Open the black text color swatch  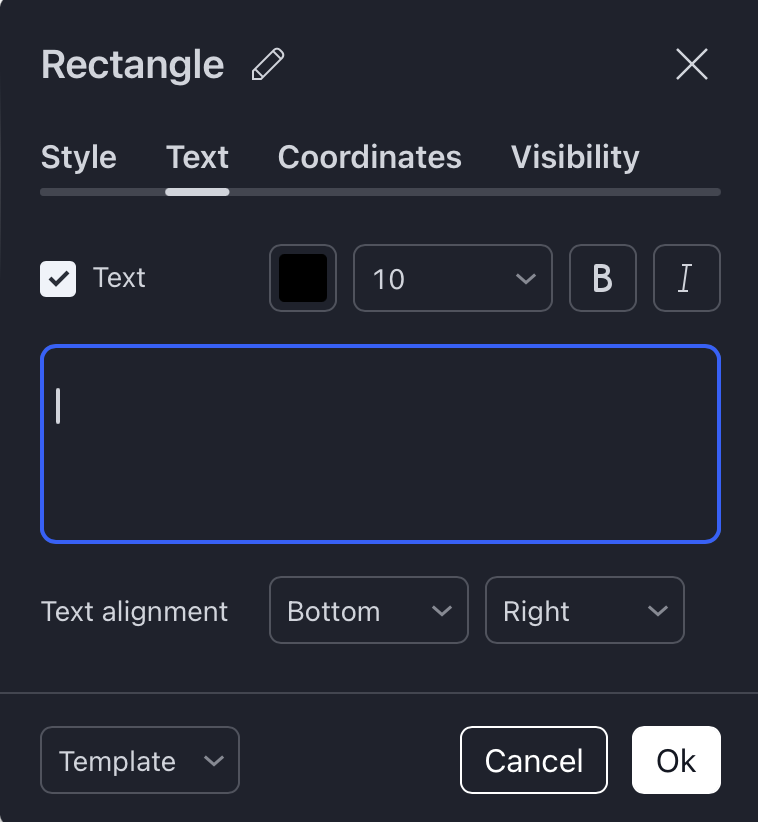point(303,278)
